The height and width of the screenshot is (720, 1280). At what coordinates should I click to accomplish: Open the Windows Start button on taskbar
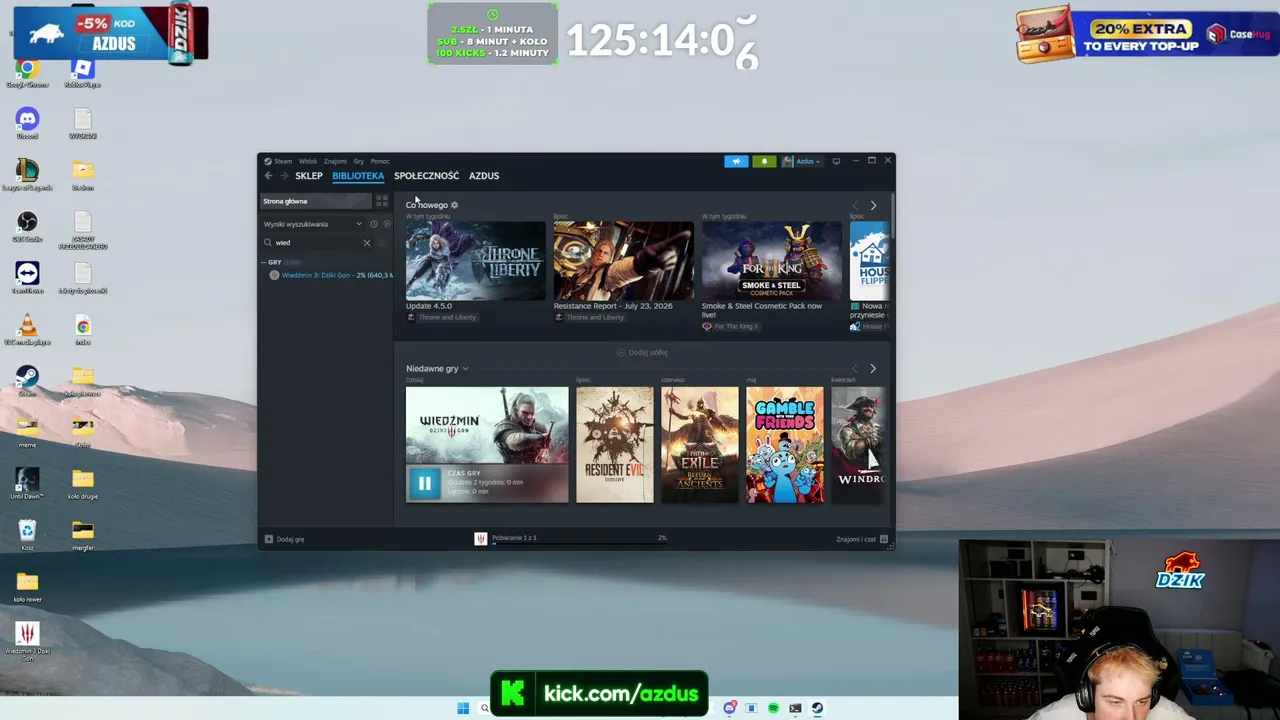[x=463, y=709]
